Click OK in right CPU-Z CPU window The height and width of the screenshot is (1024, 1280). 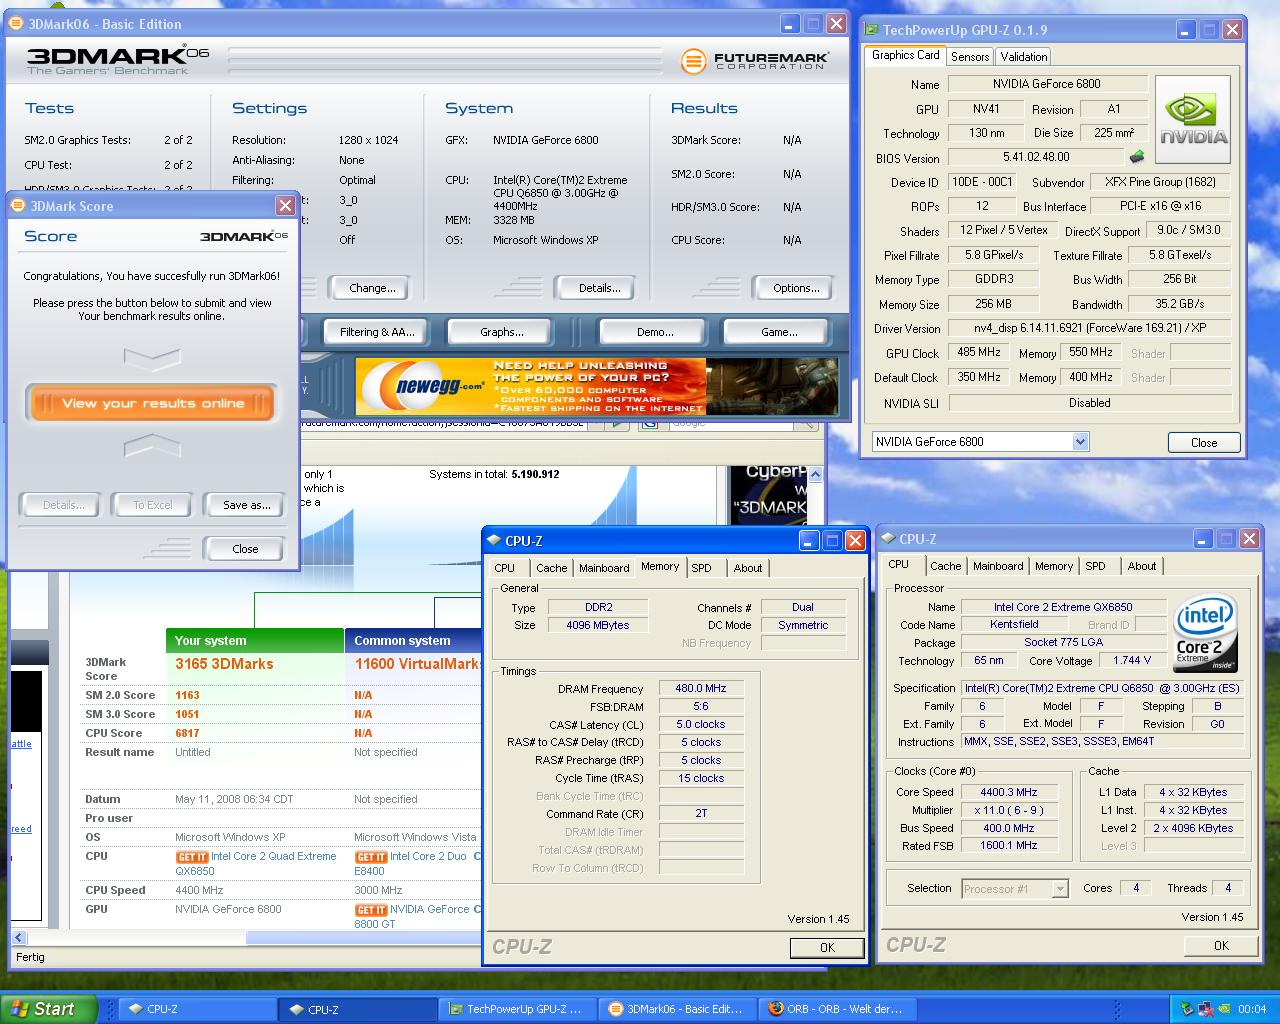click(1221, 945)
